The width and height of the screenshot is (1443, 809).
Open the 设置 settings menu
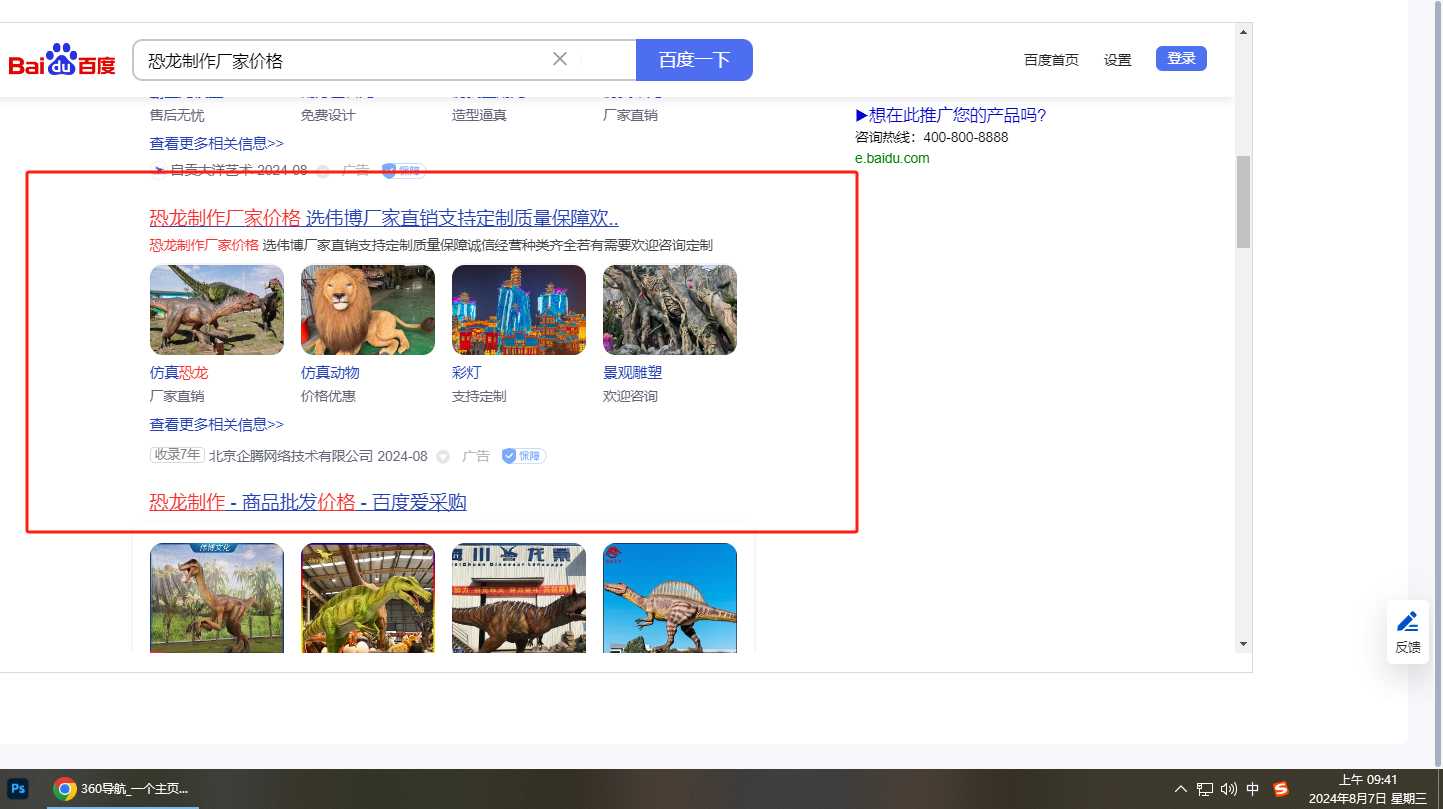(1117, 60)
